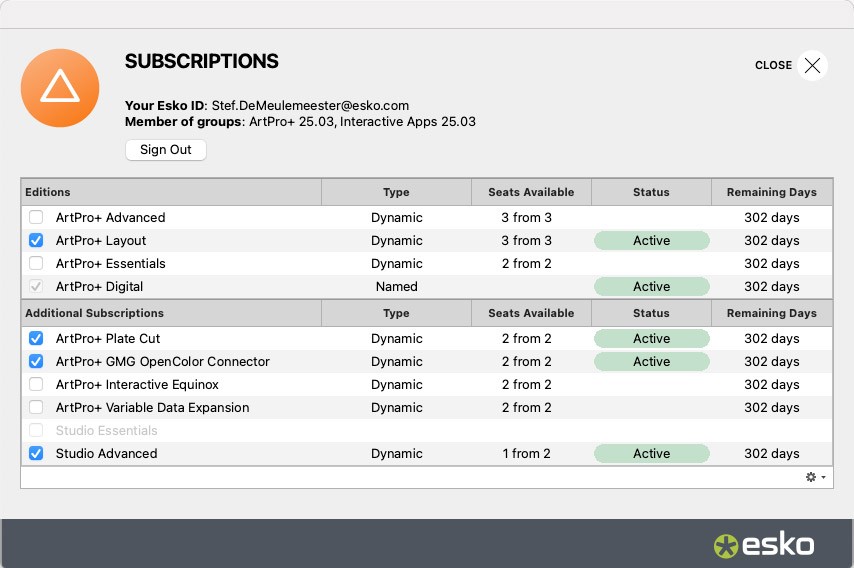Tick the ArtPro+ Essentials checkbox

click(x=36, y=263)
